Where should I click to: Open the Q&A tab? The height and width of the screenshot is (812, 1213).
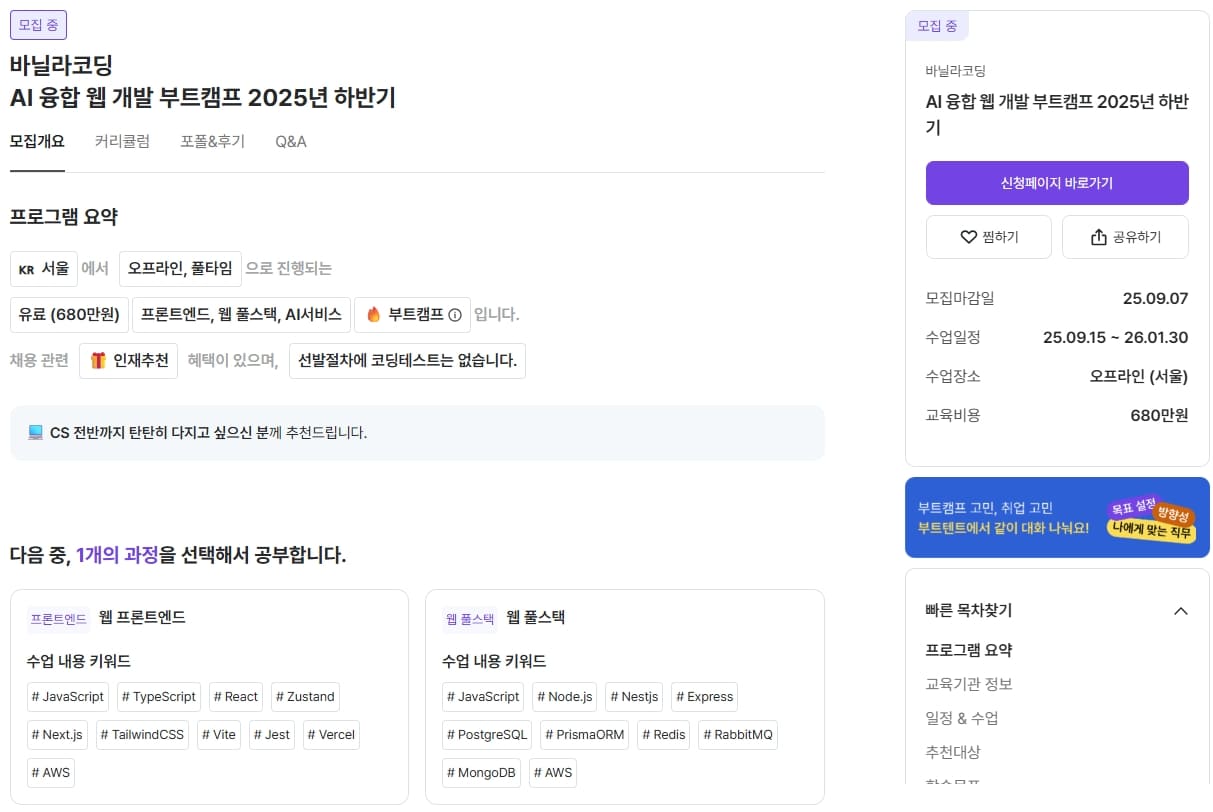point(290,141)
